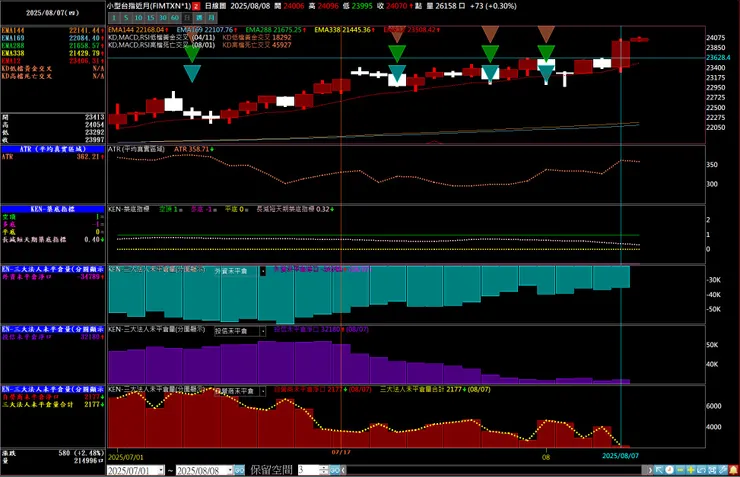Click the EMA144 22168.04 legend text
The width and height of the screenshot is (740, 477).
(x=138, y=30)
